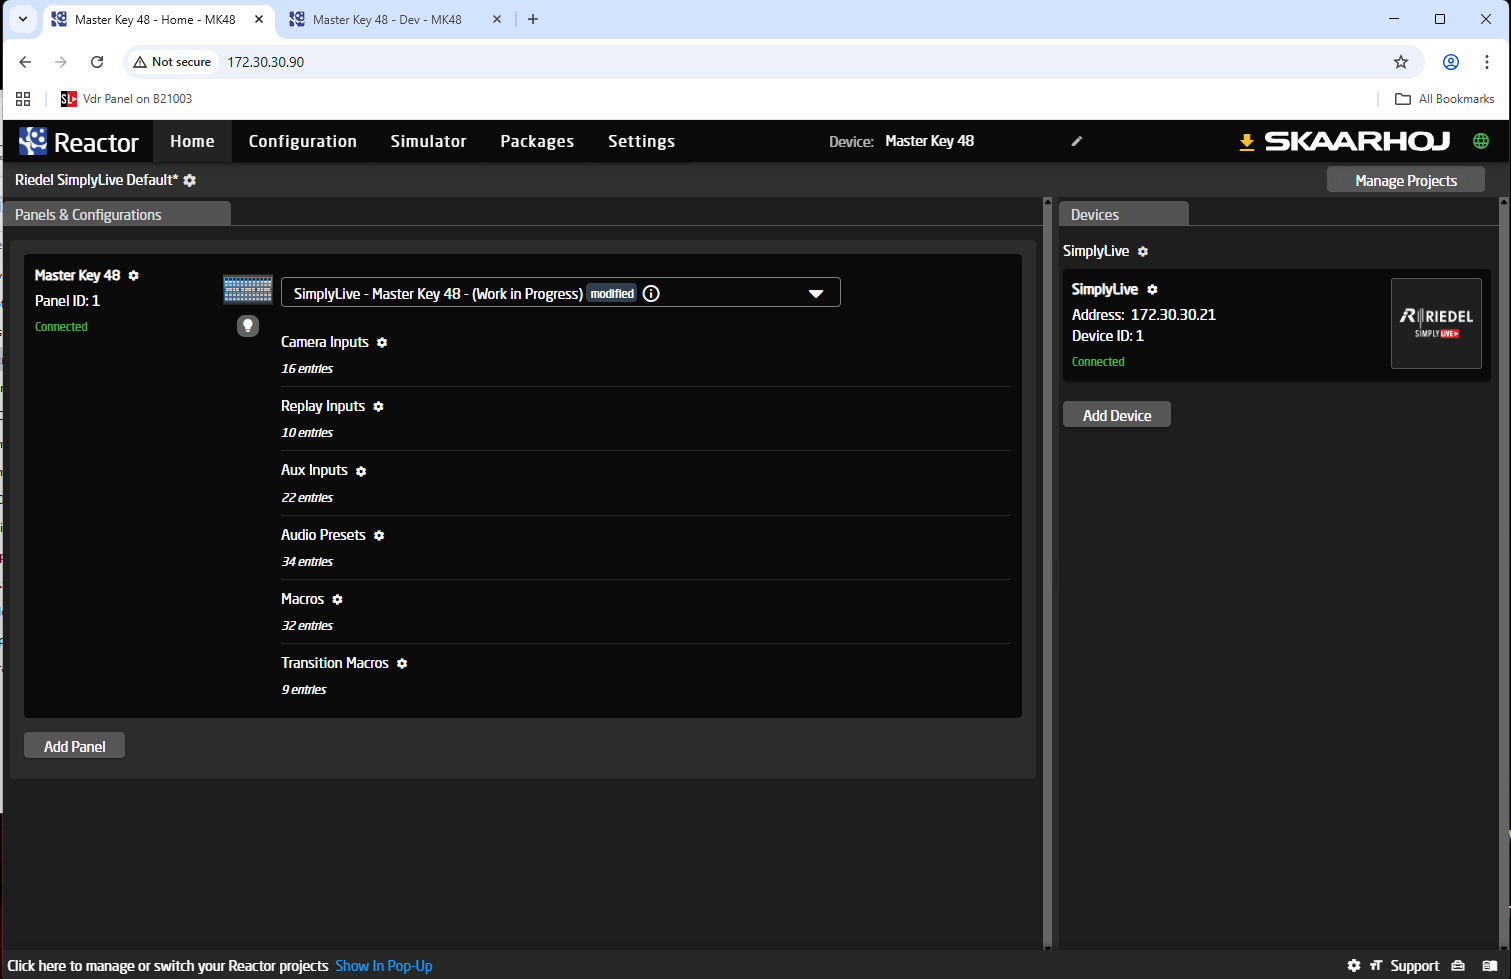Click the toolbox icon in footer
This screenshot has width=1511, height=979.
[x=1458, y=965]
